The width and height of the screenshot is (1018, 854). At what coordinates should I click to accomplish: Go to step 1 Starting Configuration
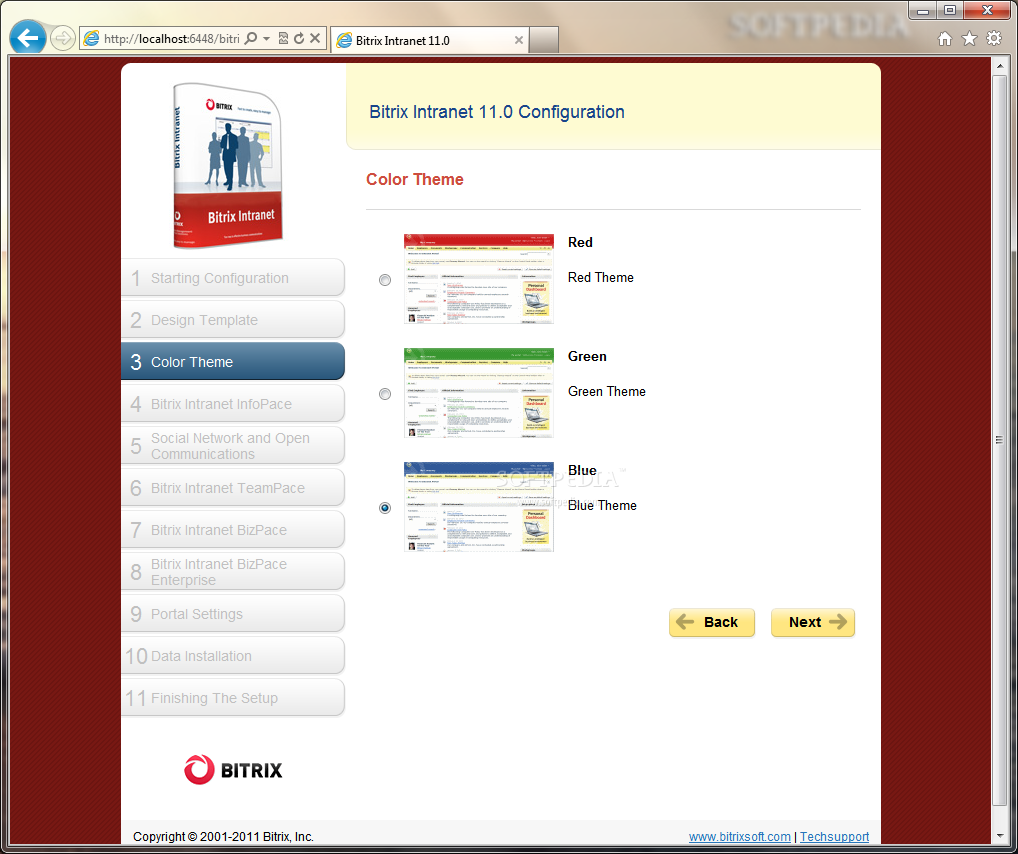(x=233, y=278)
